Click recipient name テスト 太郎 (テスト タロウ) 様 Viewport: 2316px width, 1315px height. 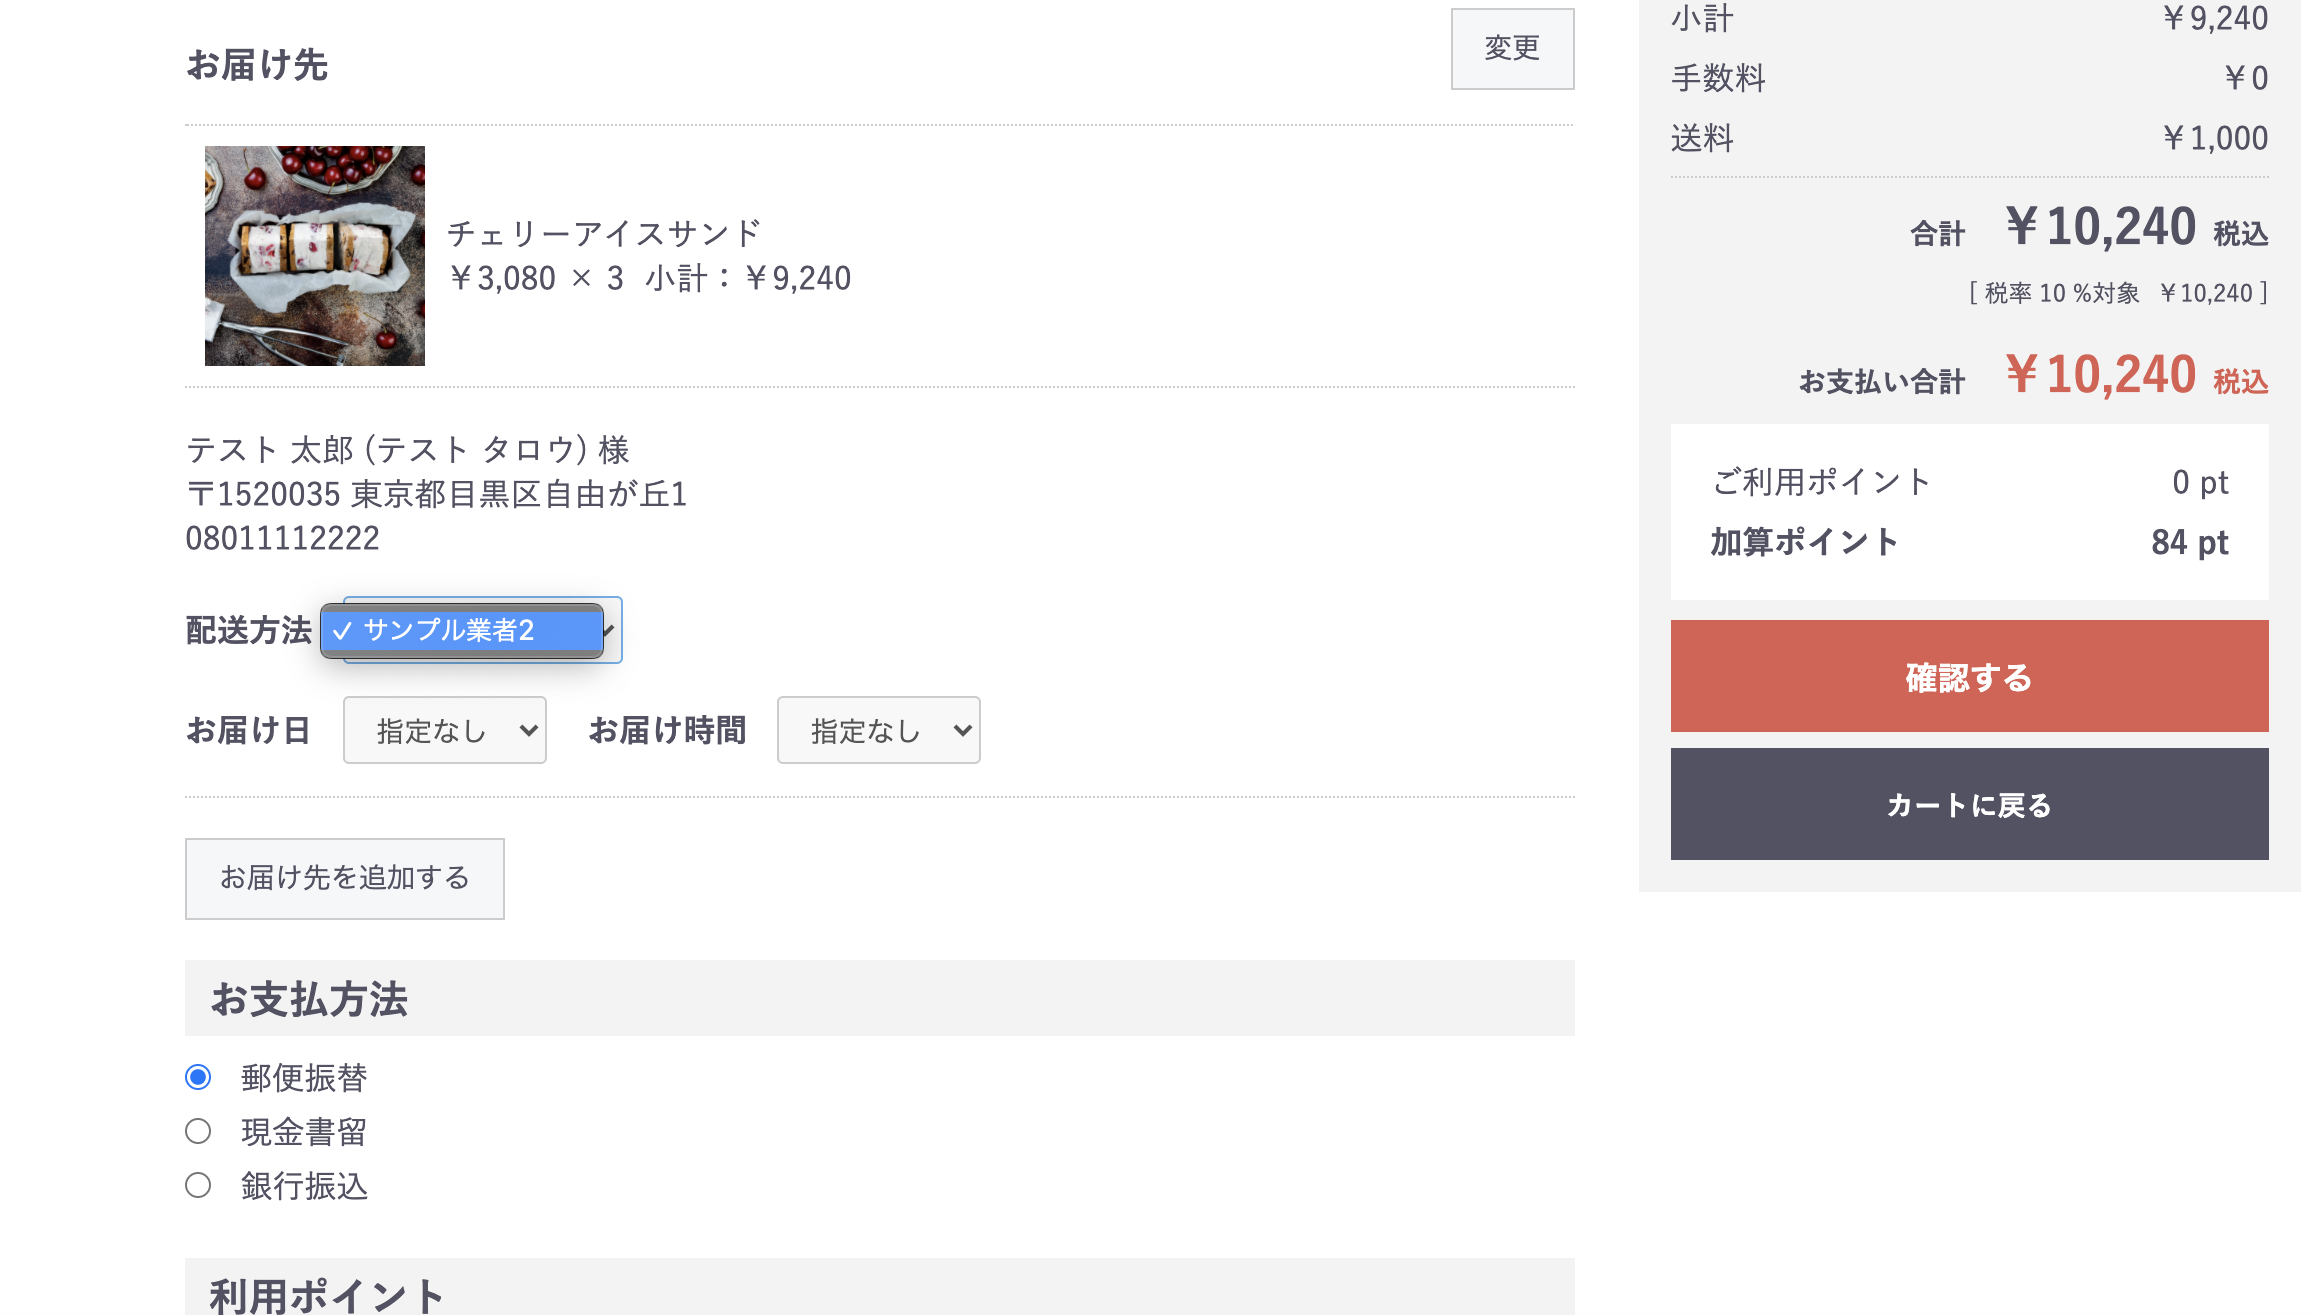pos(408,450)
